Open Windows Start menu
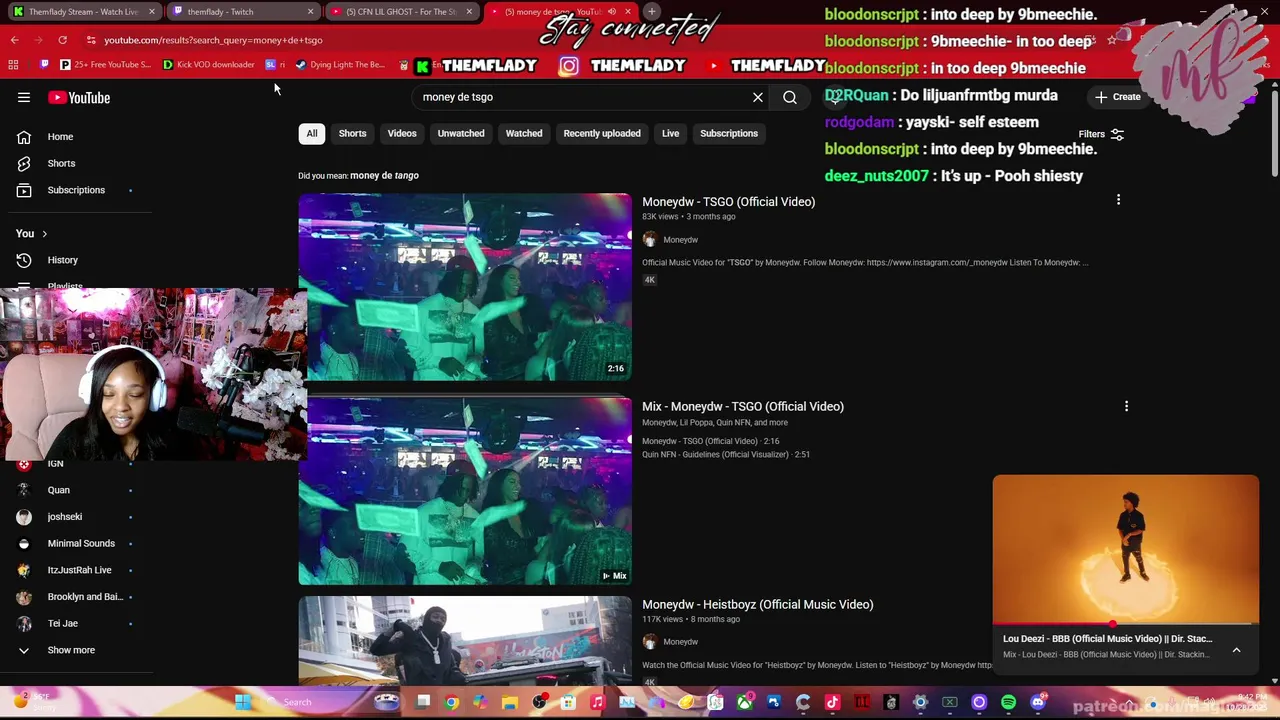 tap(243, 702)
